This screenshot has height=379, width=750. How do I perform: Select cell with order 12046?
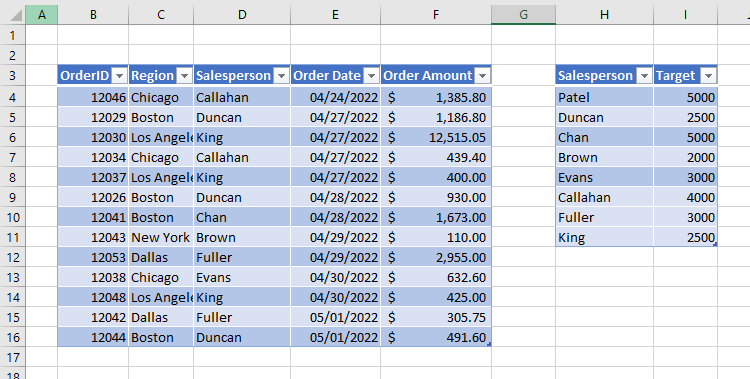pos(93,97)
